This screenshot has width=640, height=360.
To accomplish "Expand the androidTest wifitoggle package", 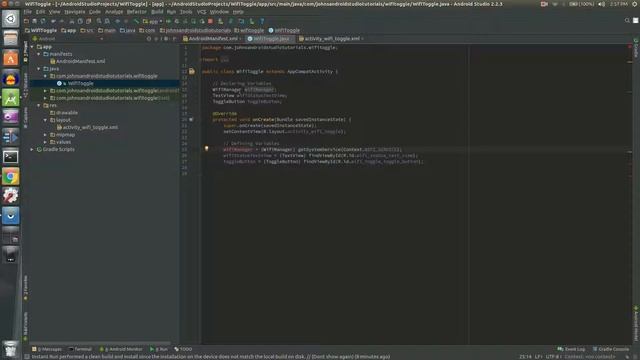I will pos(45,91).
